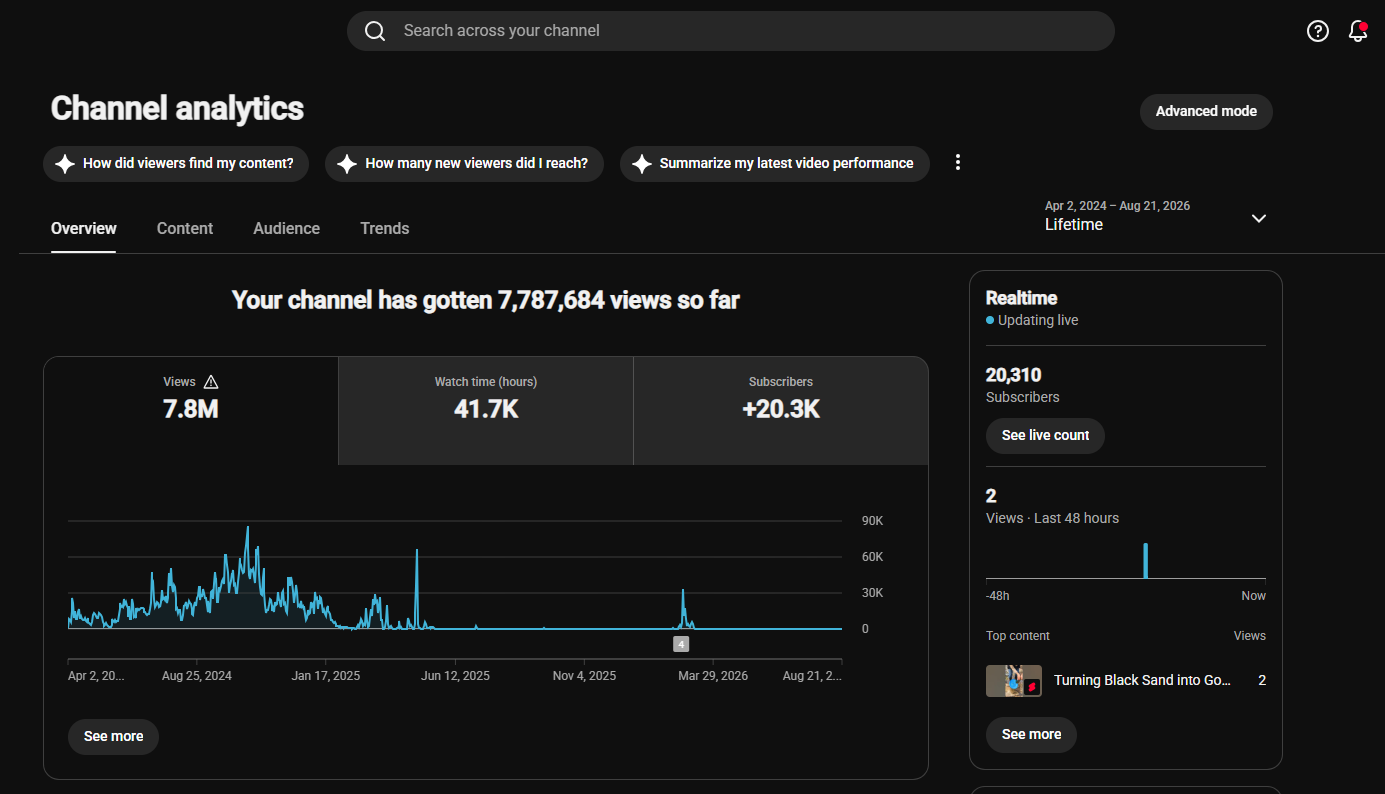Open the notifications bell
This screenshot has width=1385, height=794.
tap(1358, 31)
